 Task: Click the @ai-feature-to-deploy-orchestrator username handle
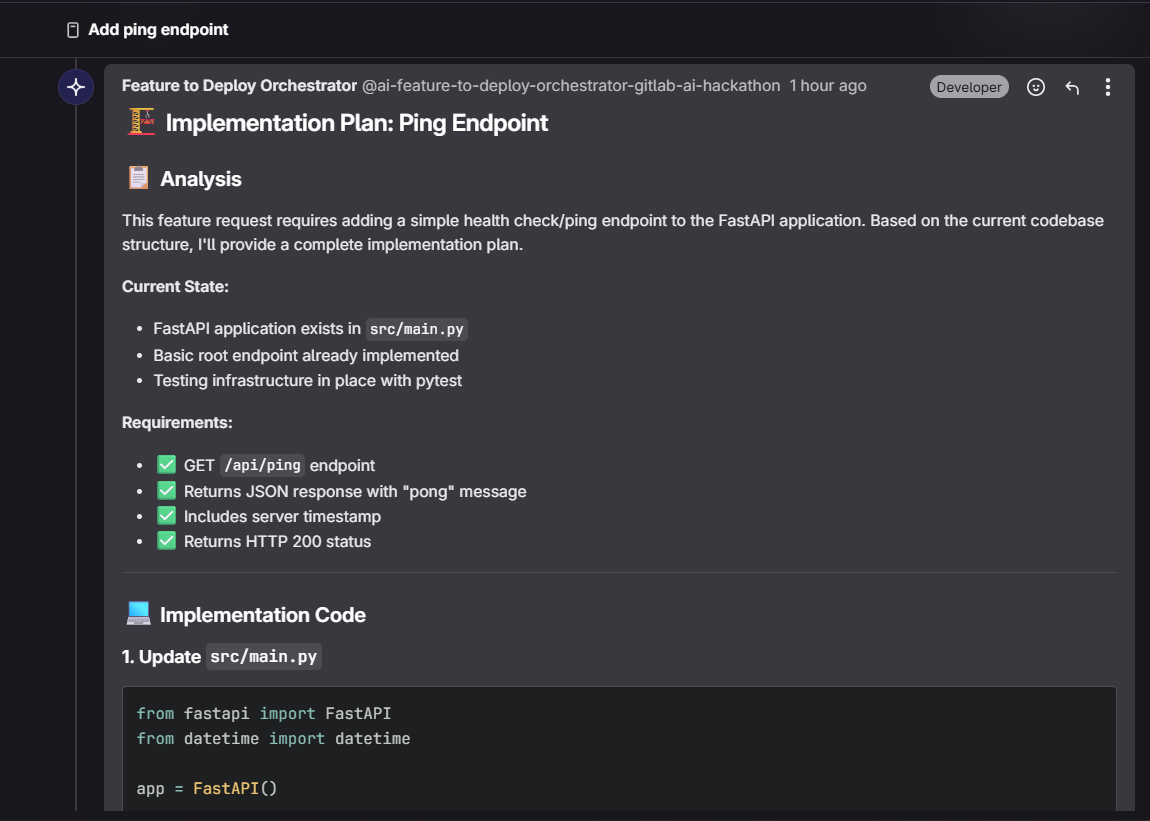coord(571,86)
